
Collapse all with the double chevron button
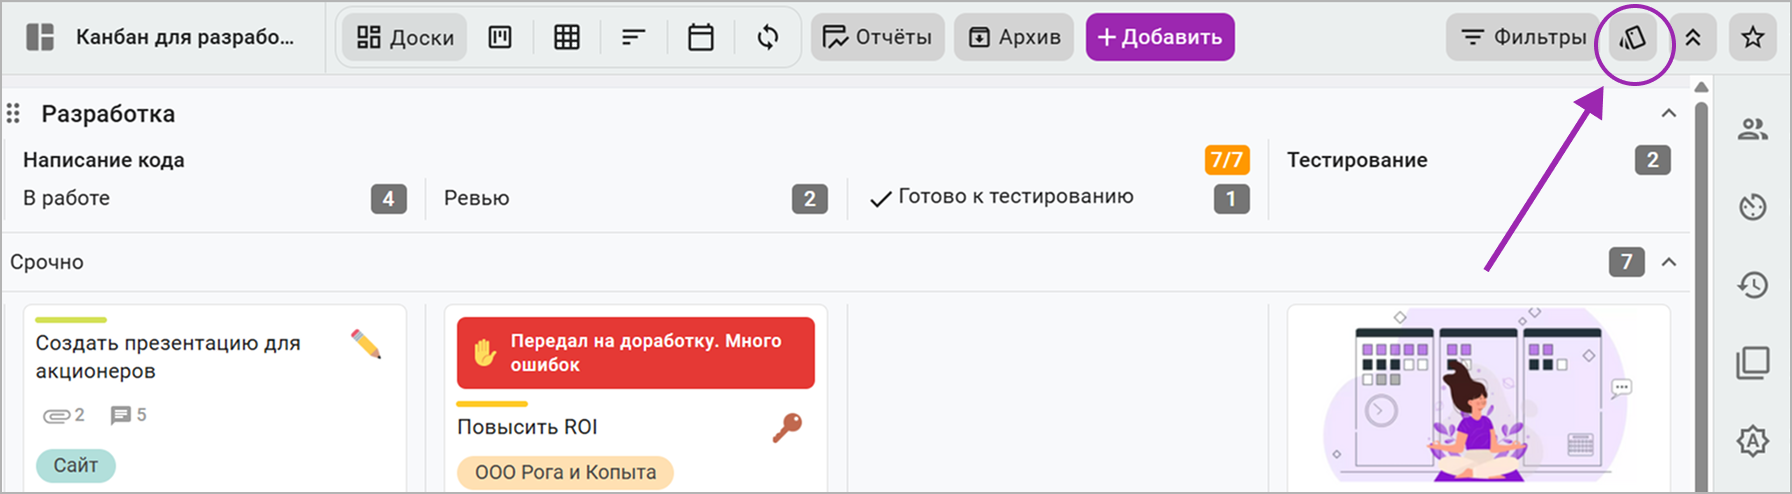tap(1693, 38)
